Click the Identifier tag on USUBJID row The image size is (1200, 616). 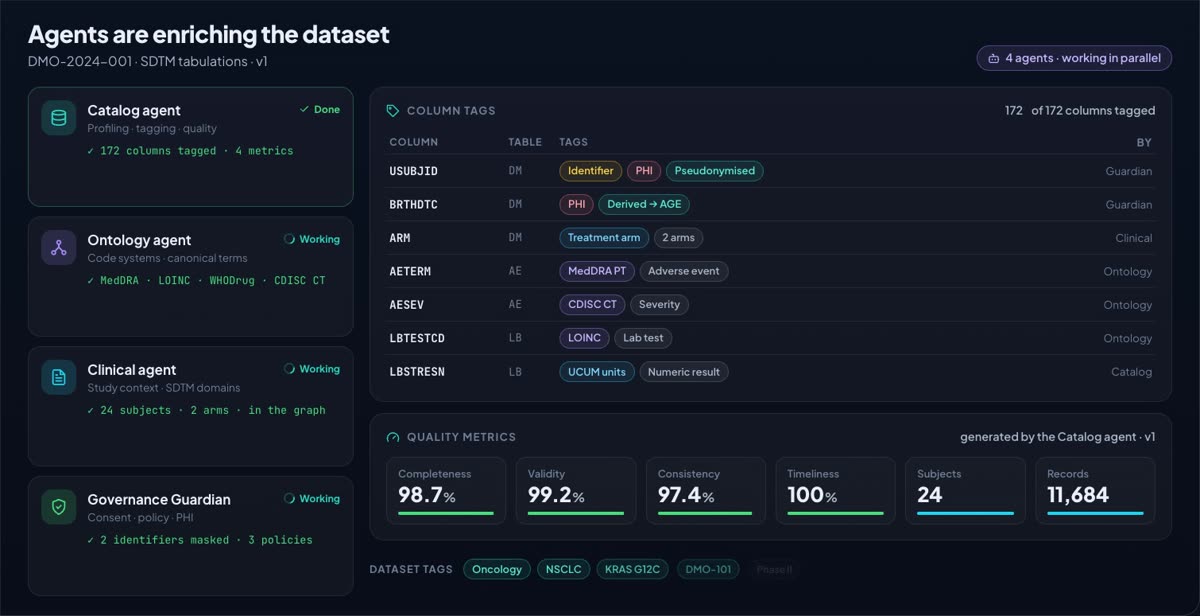click(x=590, y=171)
